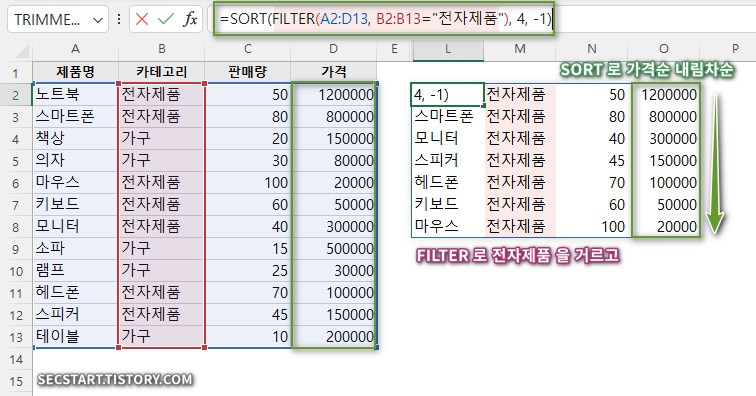Viewport: 756px width, 396px height.
Task: Cancel the formula entry with the red X
Action: [x=142, y=19]
